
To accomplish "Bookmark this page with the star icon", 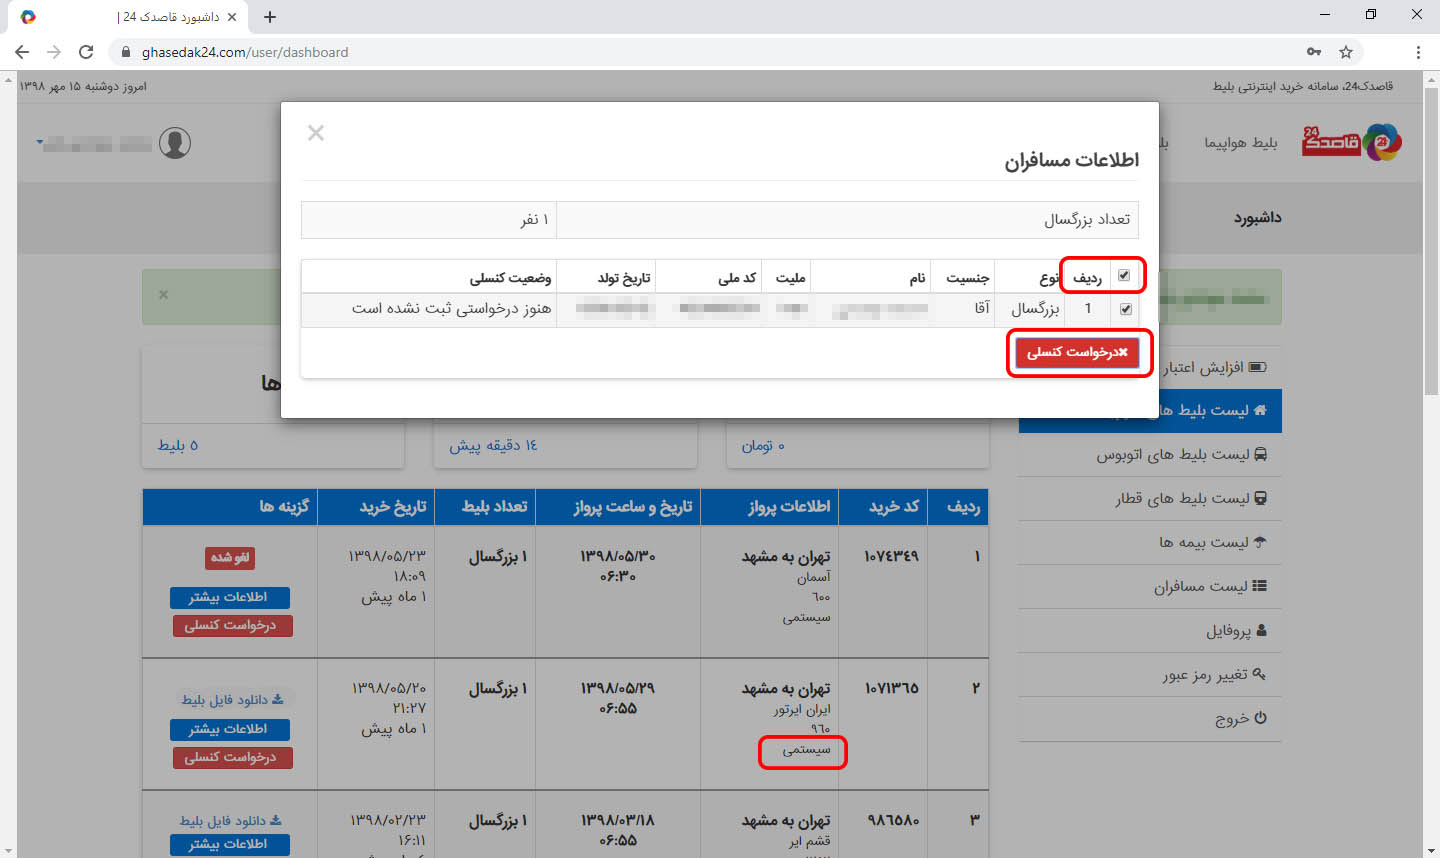I will tap(1346, 52).
